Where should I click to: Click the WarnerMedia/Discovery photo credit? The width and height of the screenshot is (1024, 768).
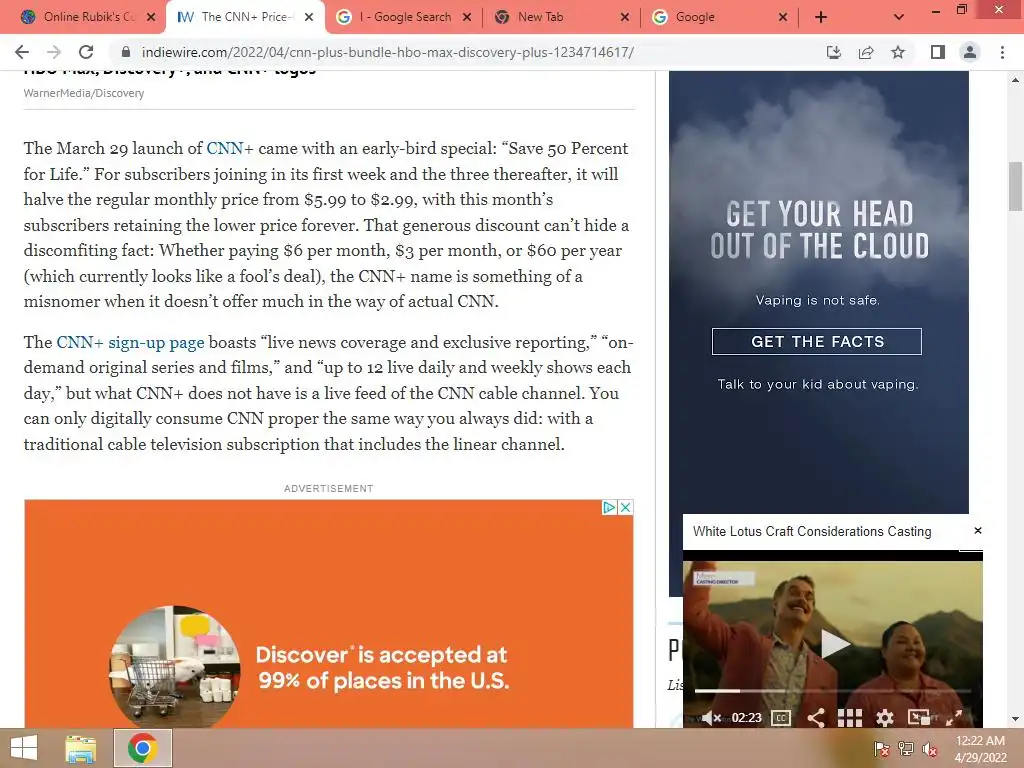84,93
